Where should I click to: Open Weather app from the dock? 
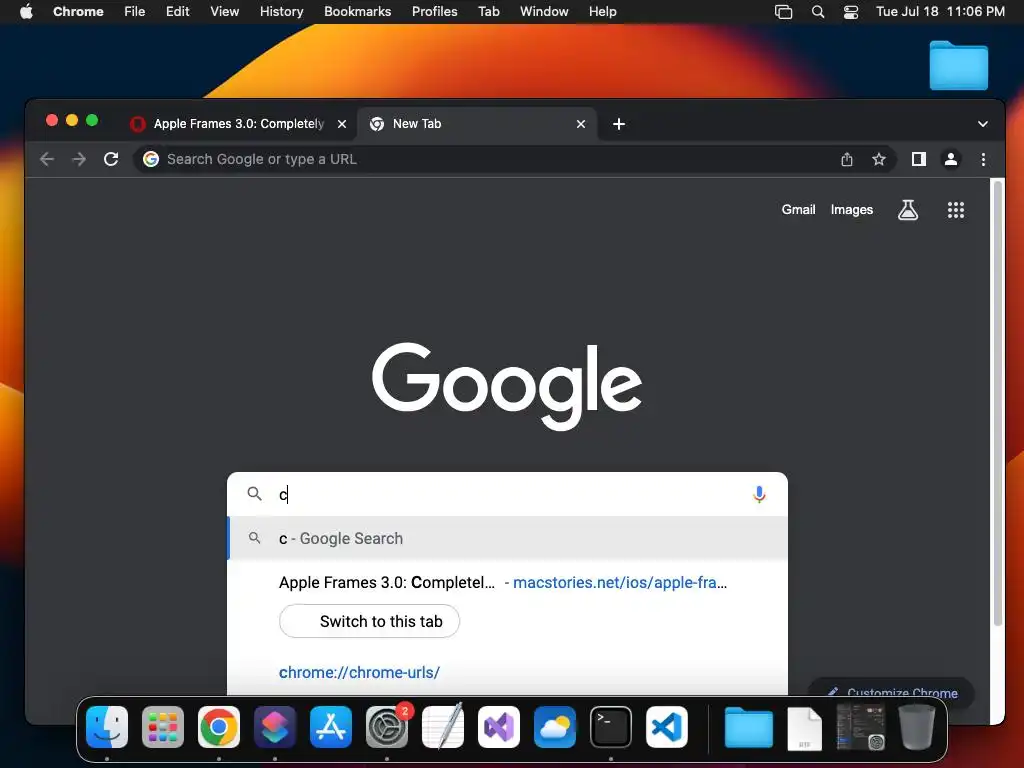click(555, 727)
